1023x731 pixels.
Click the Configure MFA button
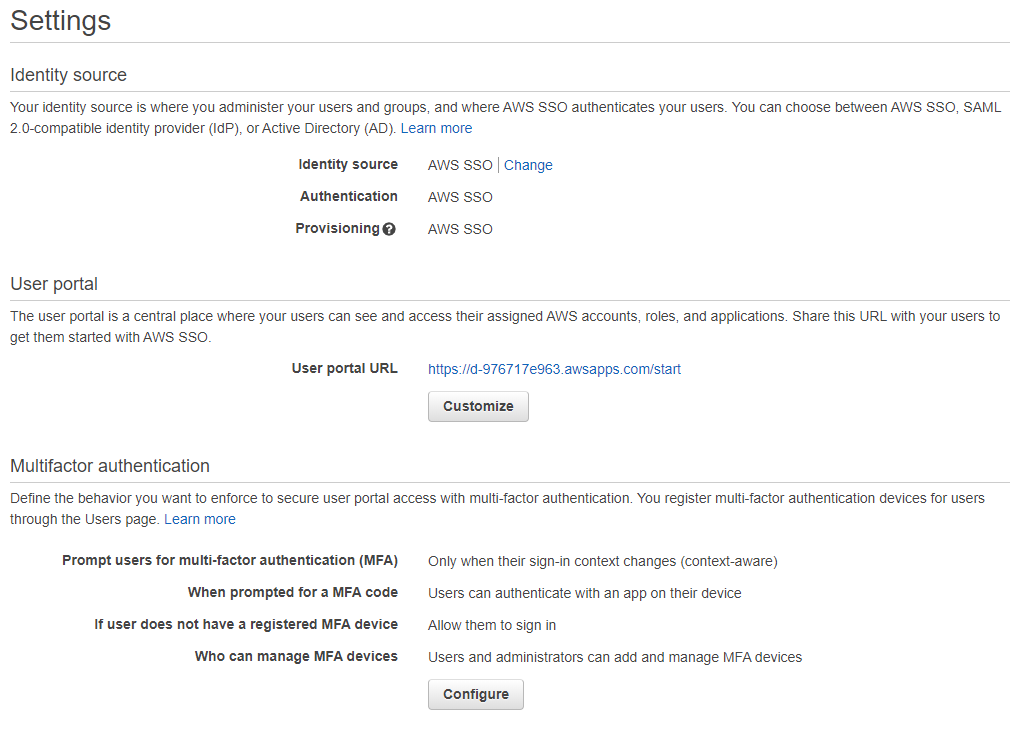coord(476,694)
